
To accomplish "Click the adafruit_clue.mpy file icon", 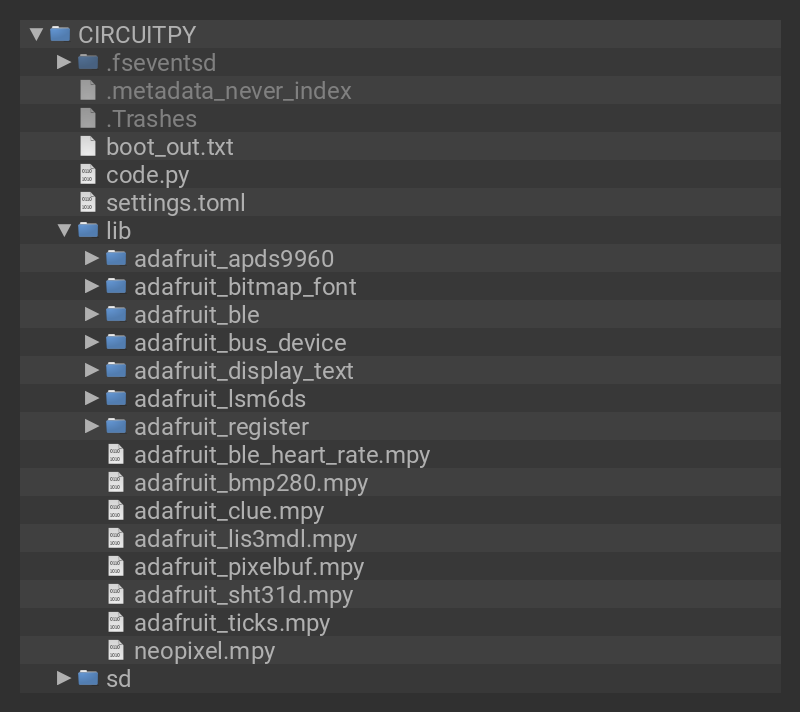I will (x=116, y=510).
